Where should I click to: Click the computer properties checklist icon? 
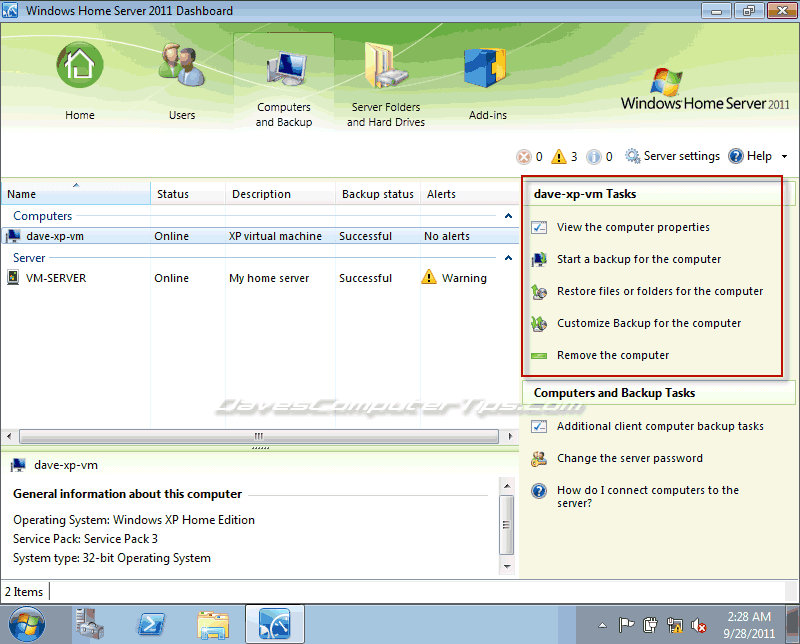click(x=539, y=227)
